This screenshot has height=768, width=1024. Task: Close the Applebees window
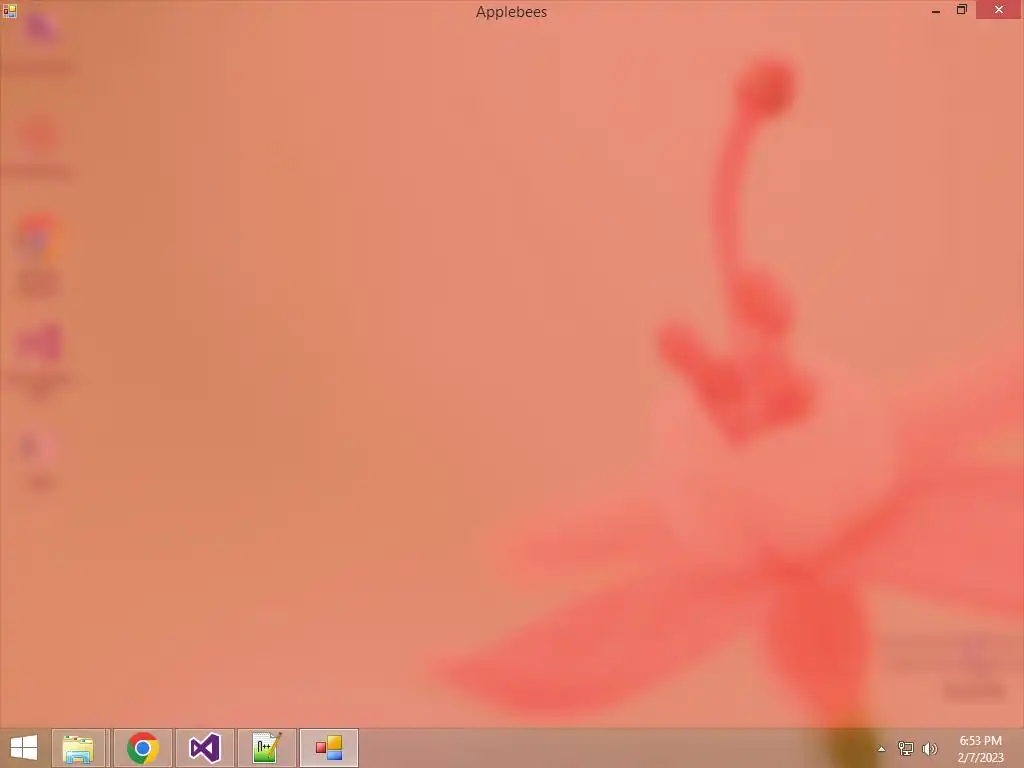pos(999,10)
